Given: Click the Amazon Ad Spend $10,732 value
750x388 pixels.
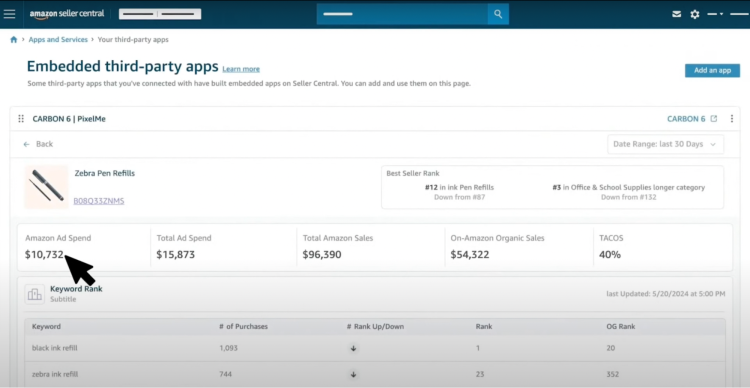Looking at the screenshot, I should click(44, 255).
